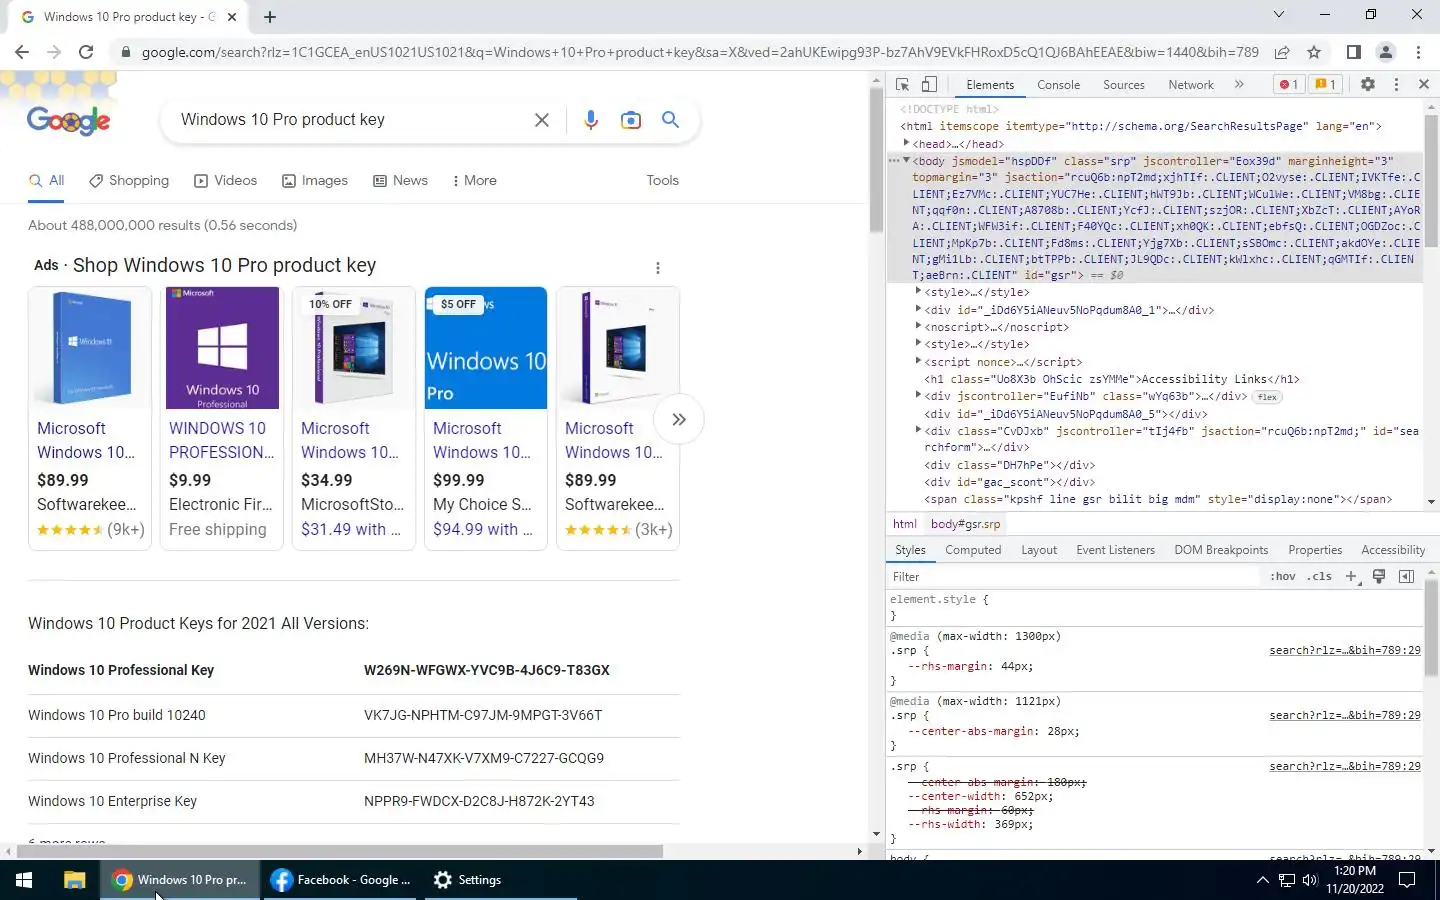Filter results by Images
The image size is (1440, 900).
tap(315, 181)
